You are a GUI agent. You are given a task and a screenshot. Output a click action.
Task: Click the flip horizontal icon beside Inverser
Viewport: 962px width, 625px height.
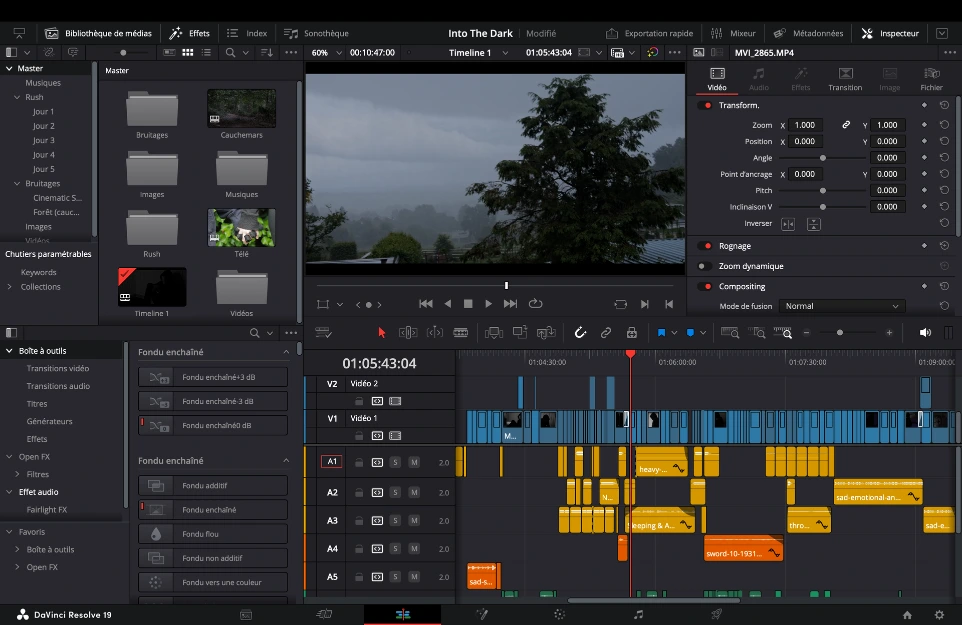[788, 224]
